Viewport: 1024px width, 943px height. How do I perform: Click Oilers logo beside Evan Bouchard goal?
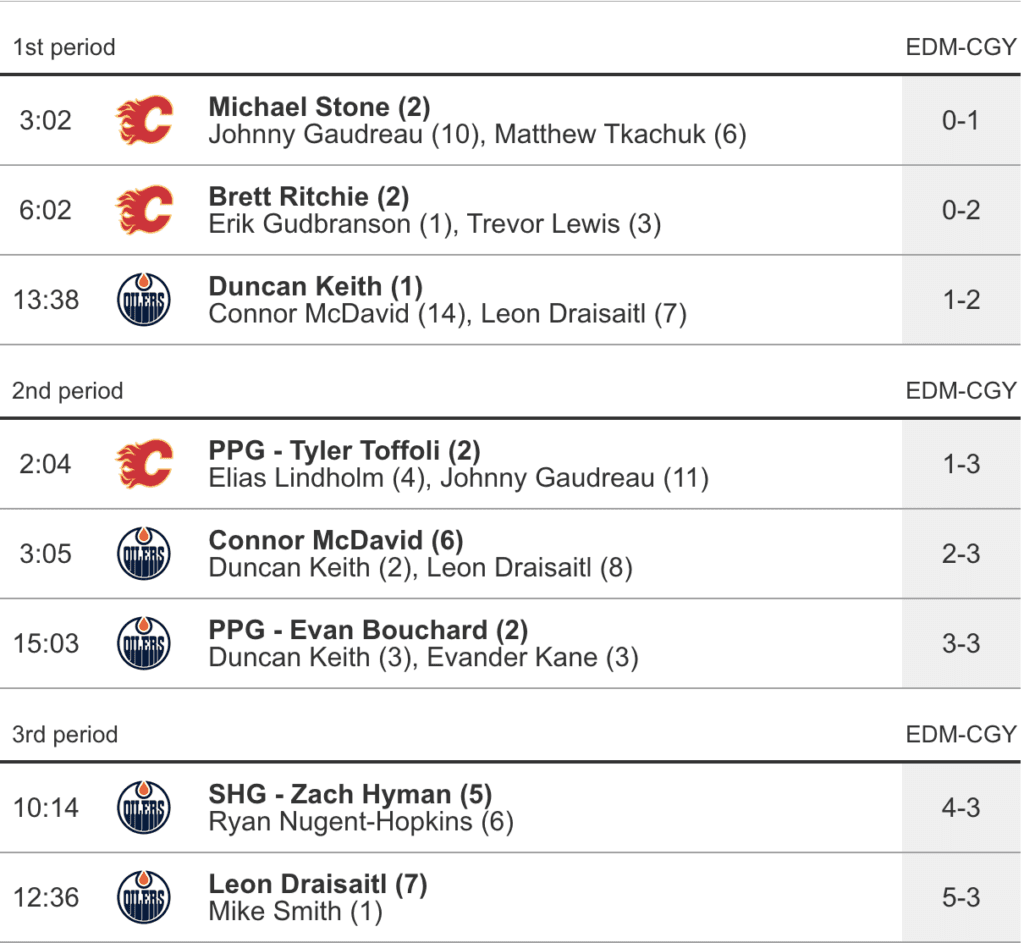(x=144, y=643)
